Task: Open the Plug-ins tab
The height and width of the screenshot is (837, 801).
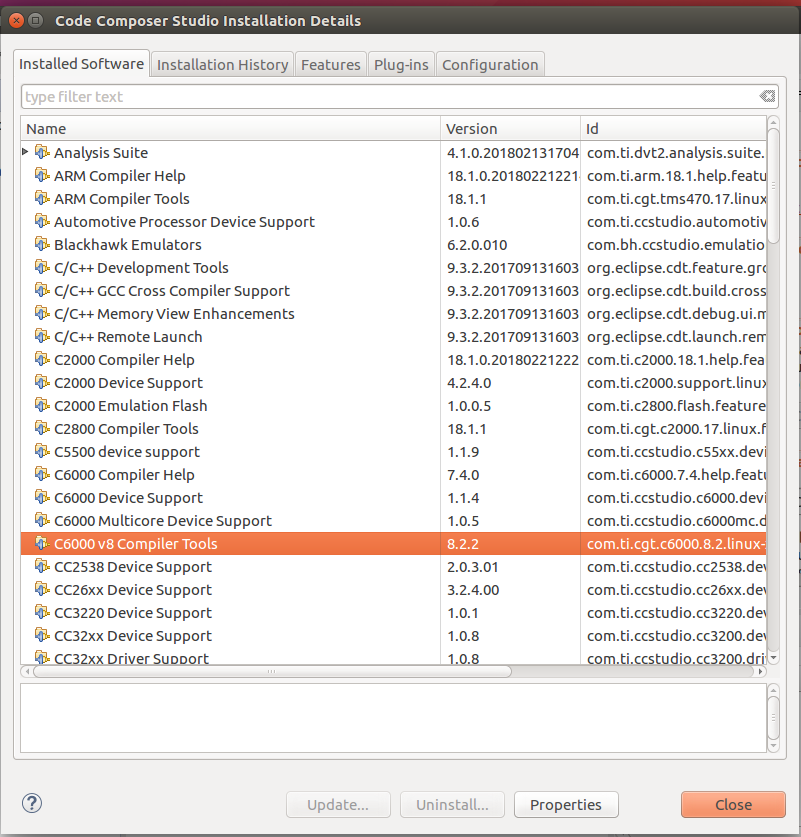Action: (x=401, y=65)
